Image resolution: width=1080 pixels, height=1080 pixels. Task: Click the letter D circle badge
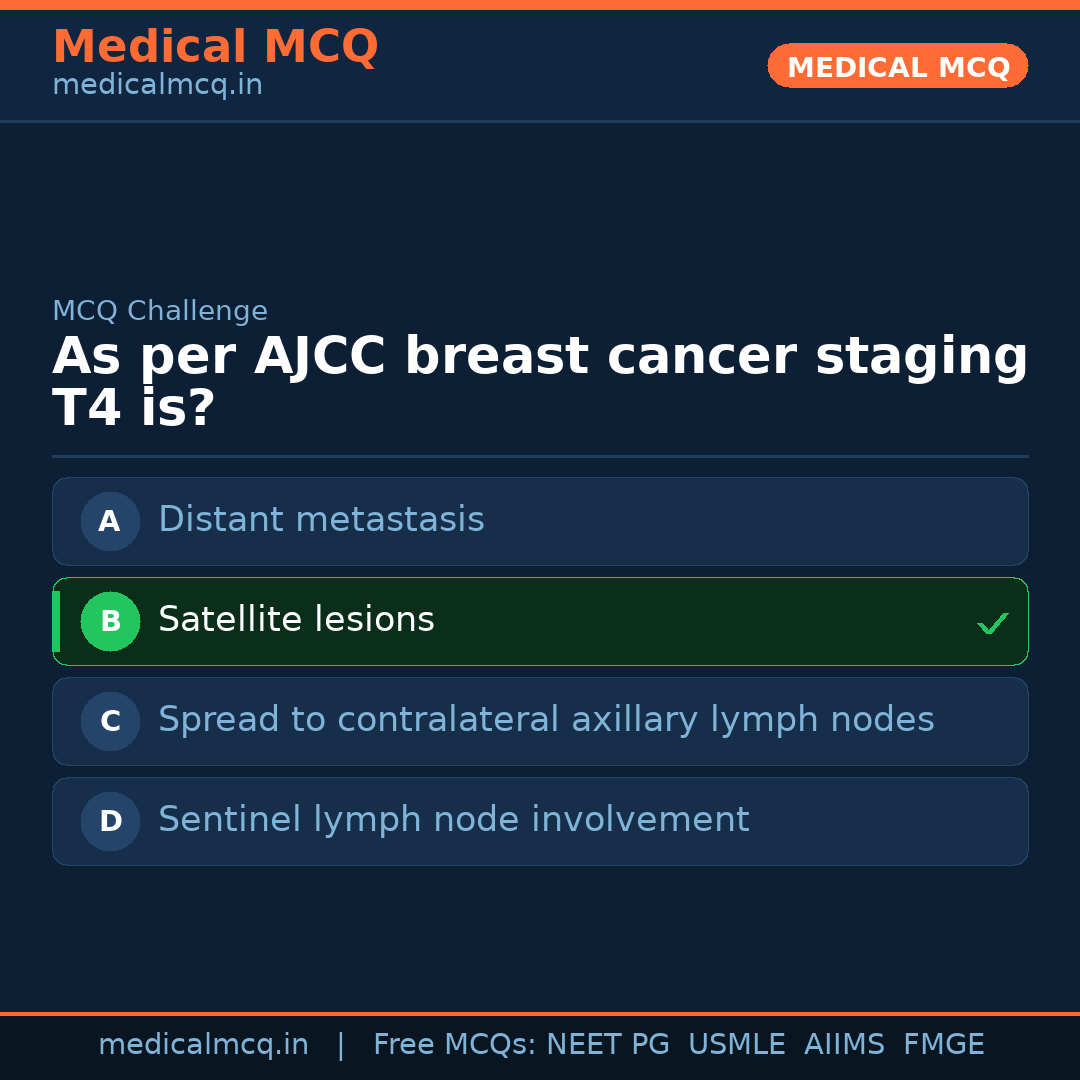pyautogui.click(x=110, y=821)
